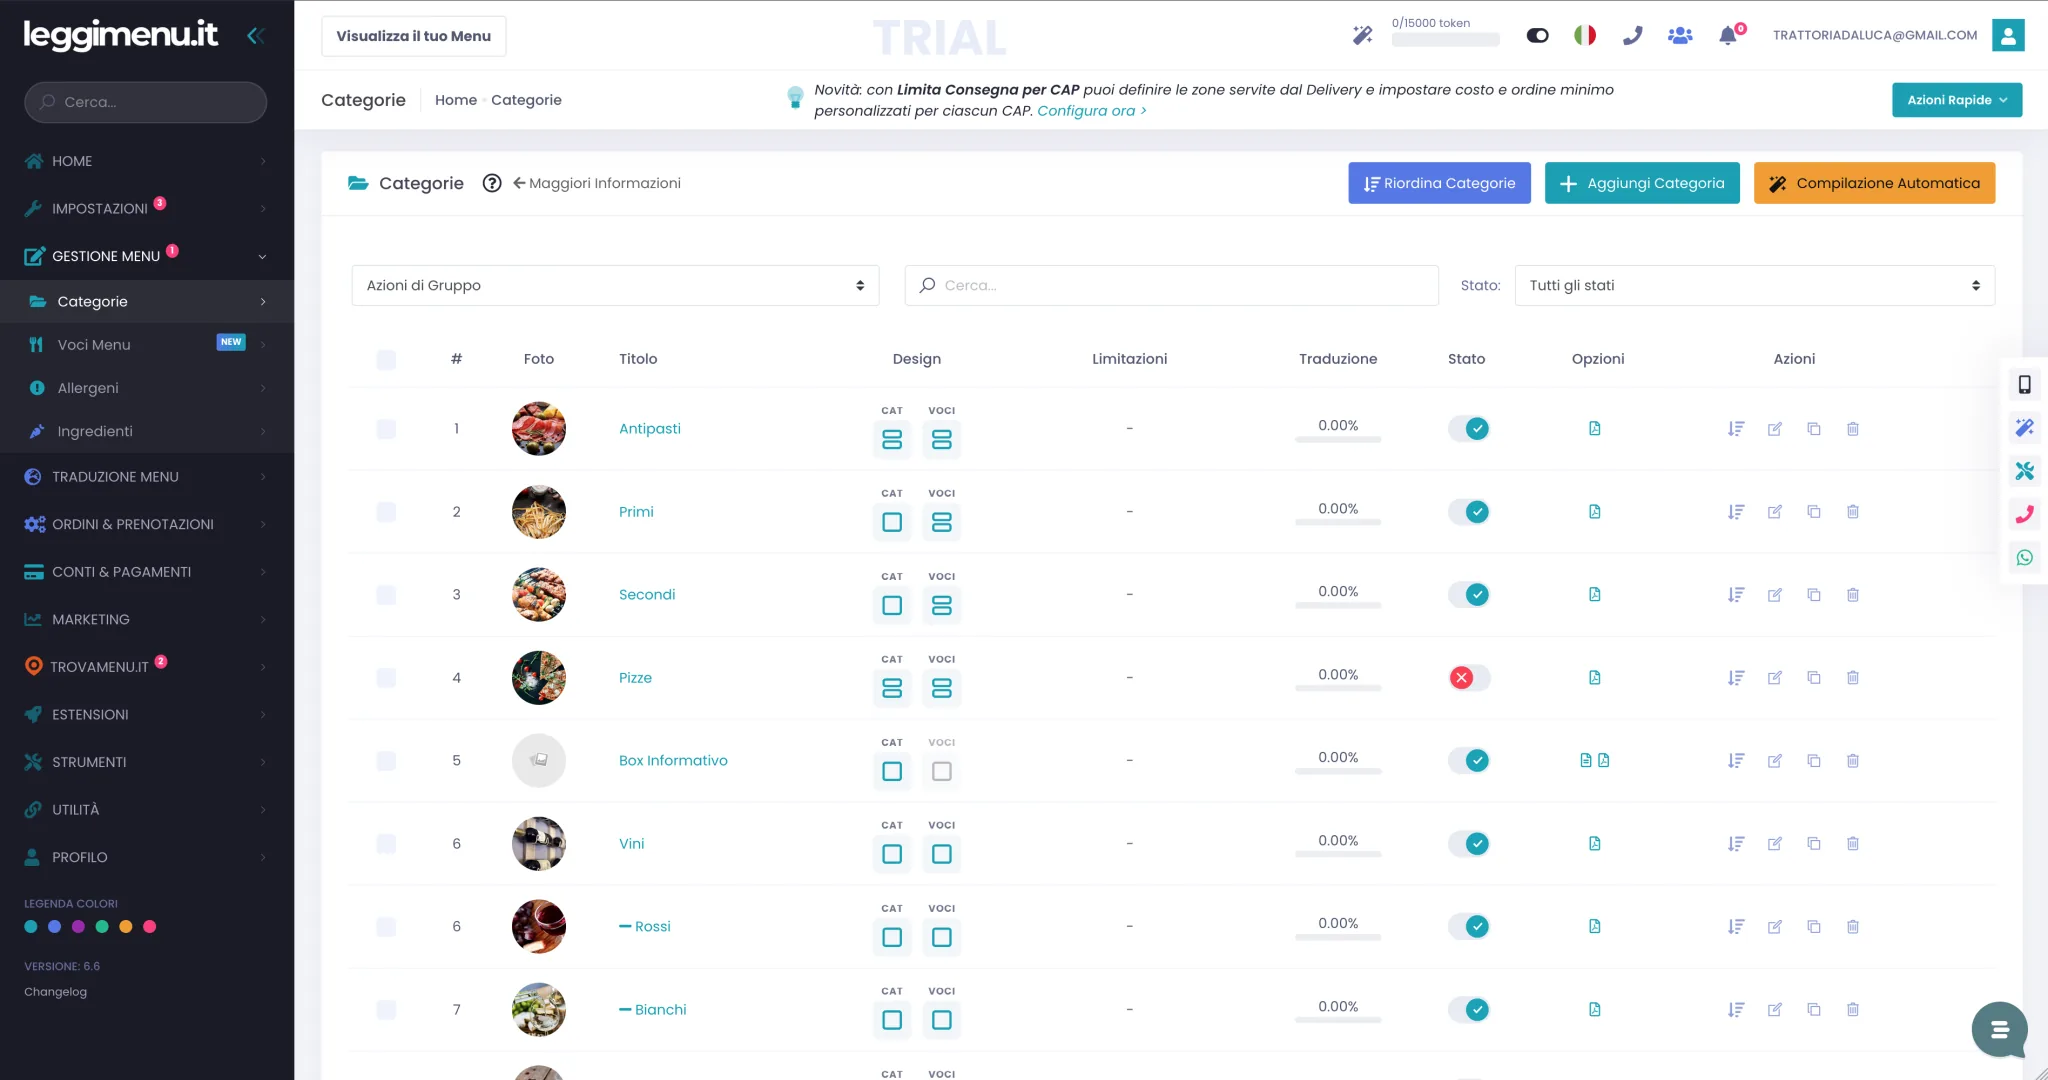
Task: Expand ORDINI & PRENOTAZIONI section
Action: pos(147,524)
